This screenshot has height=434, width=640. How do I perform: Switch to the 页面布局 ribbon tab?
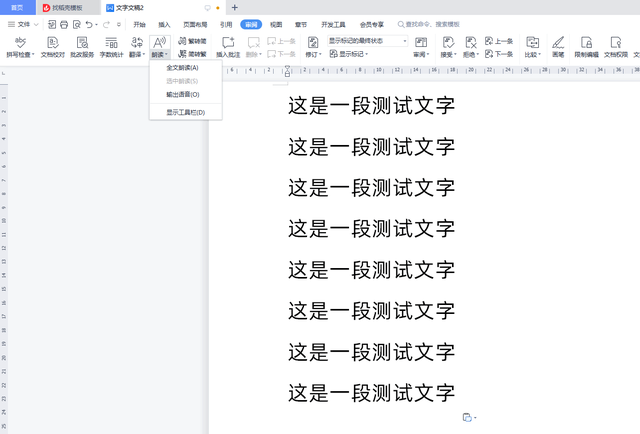tap(195, 24)
